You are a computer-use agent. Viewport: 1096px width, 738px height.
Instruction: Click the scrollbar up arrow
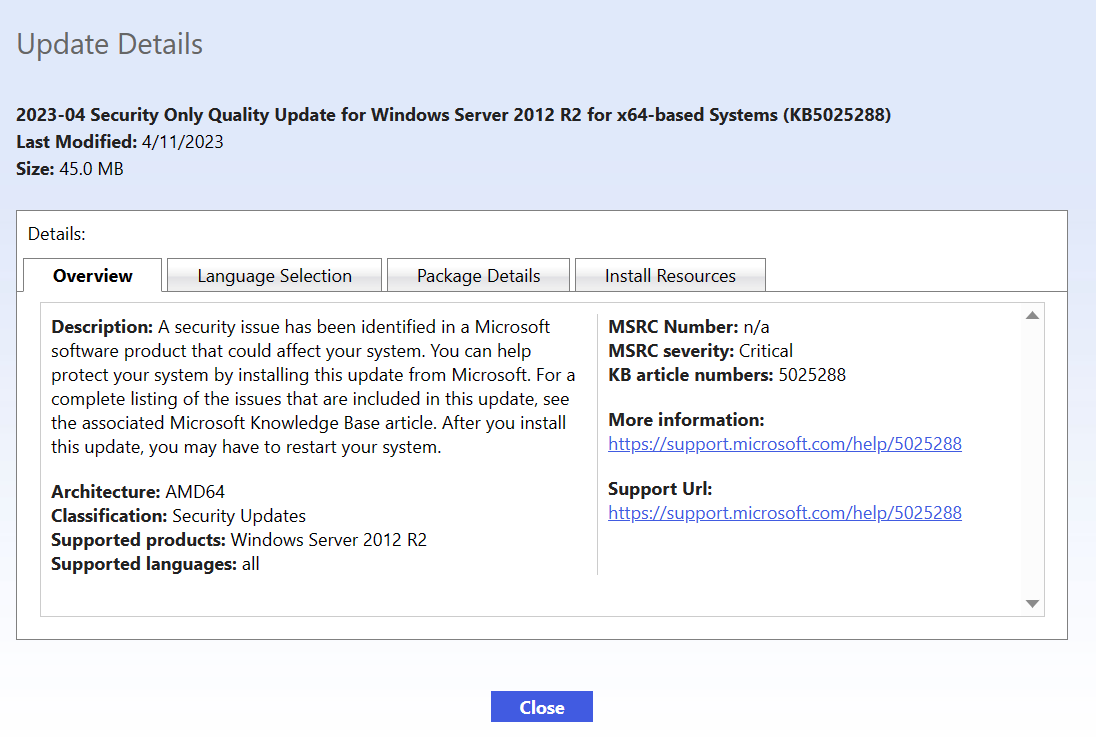click(1032, 315)
